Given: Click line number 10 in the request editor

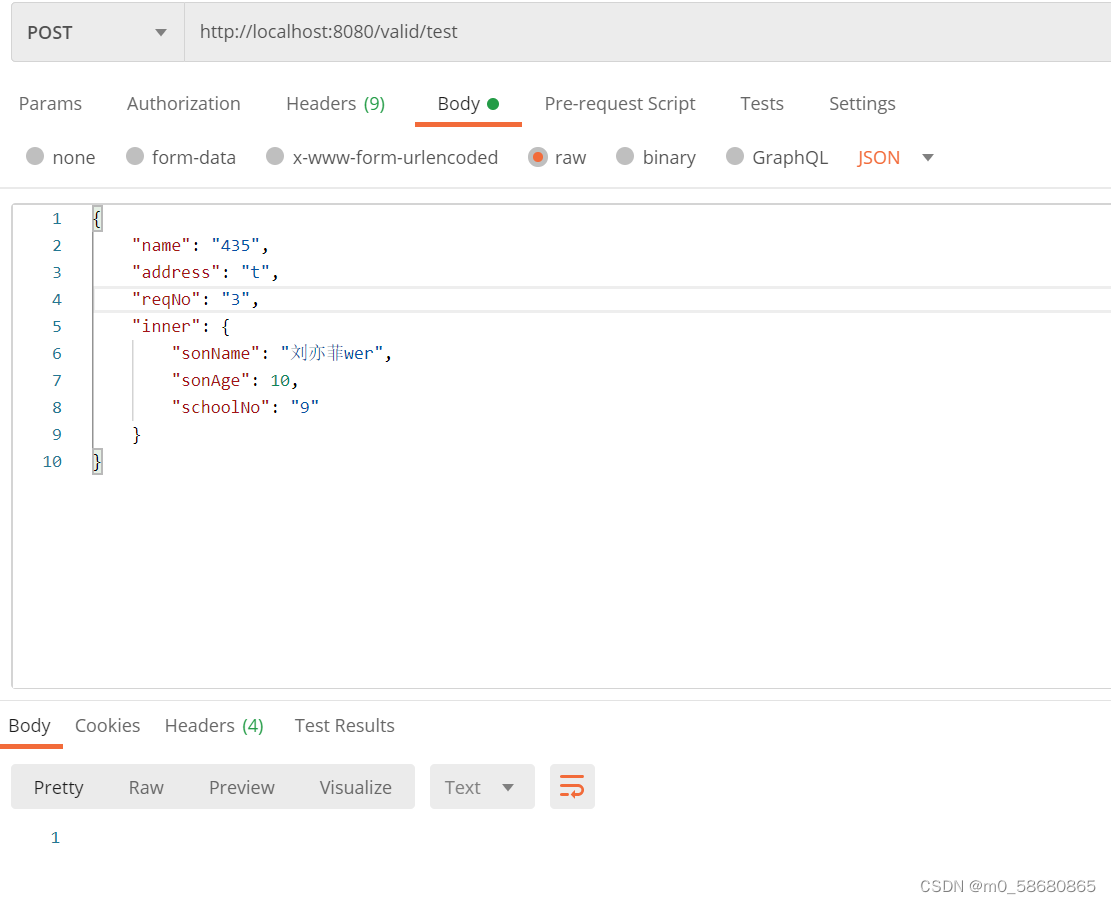Looking at the screenshot, I should point(52,462).
